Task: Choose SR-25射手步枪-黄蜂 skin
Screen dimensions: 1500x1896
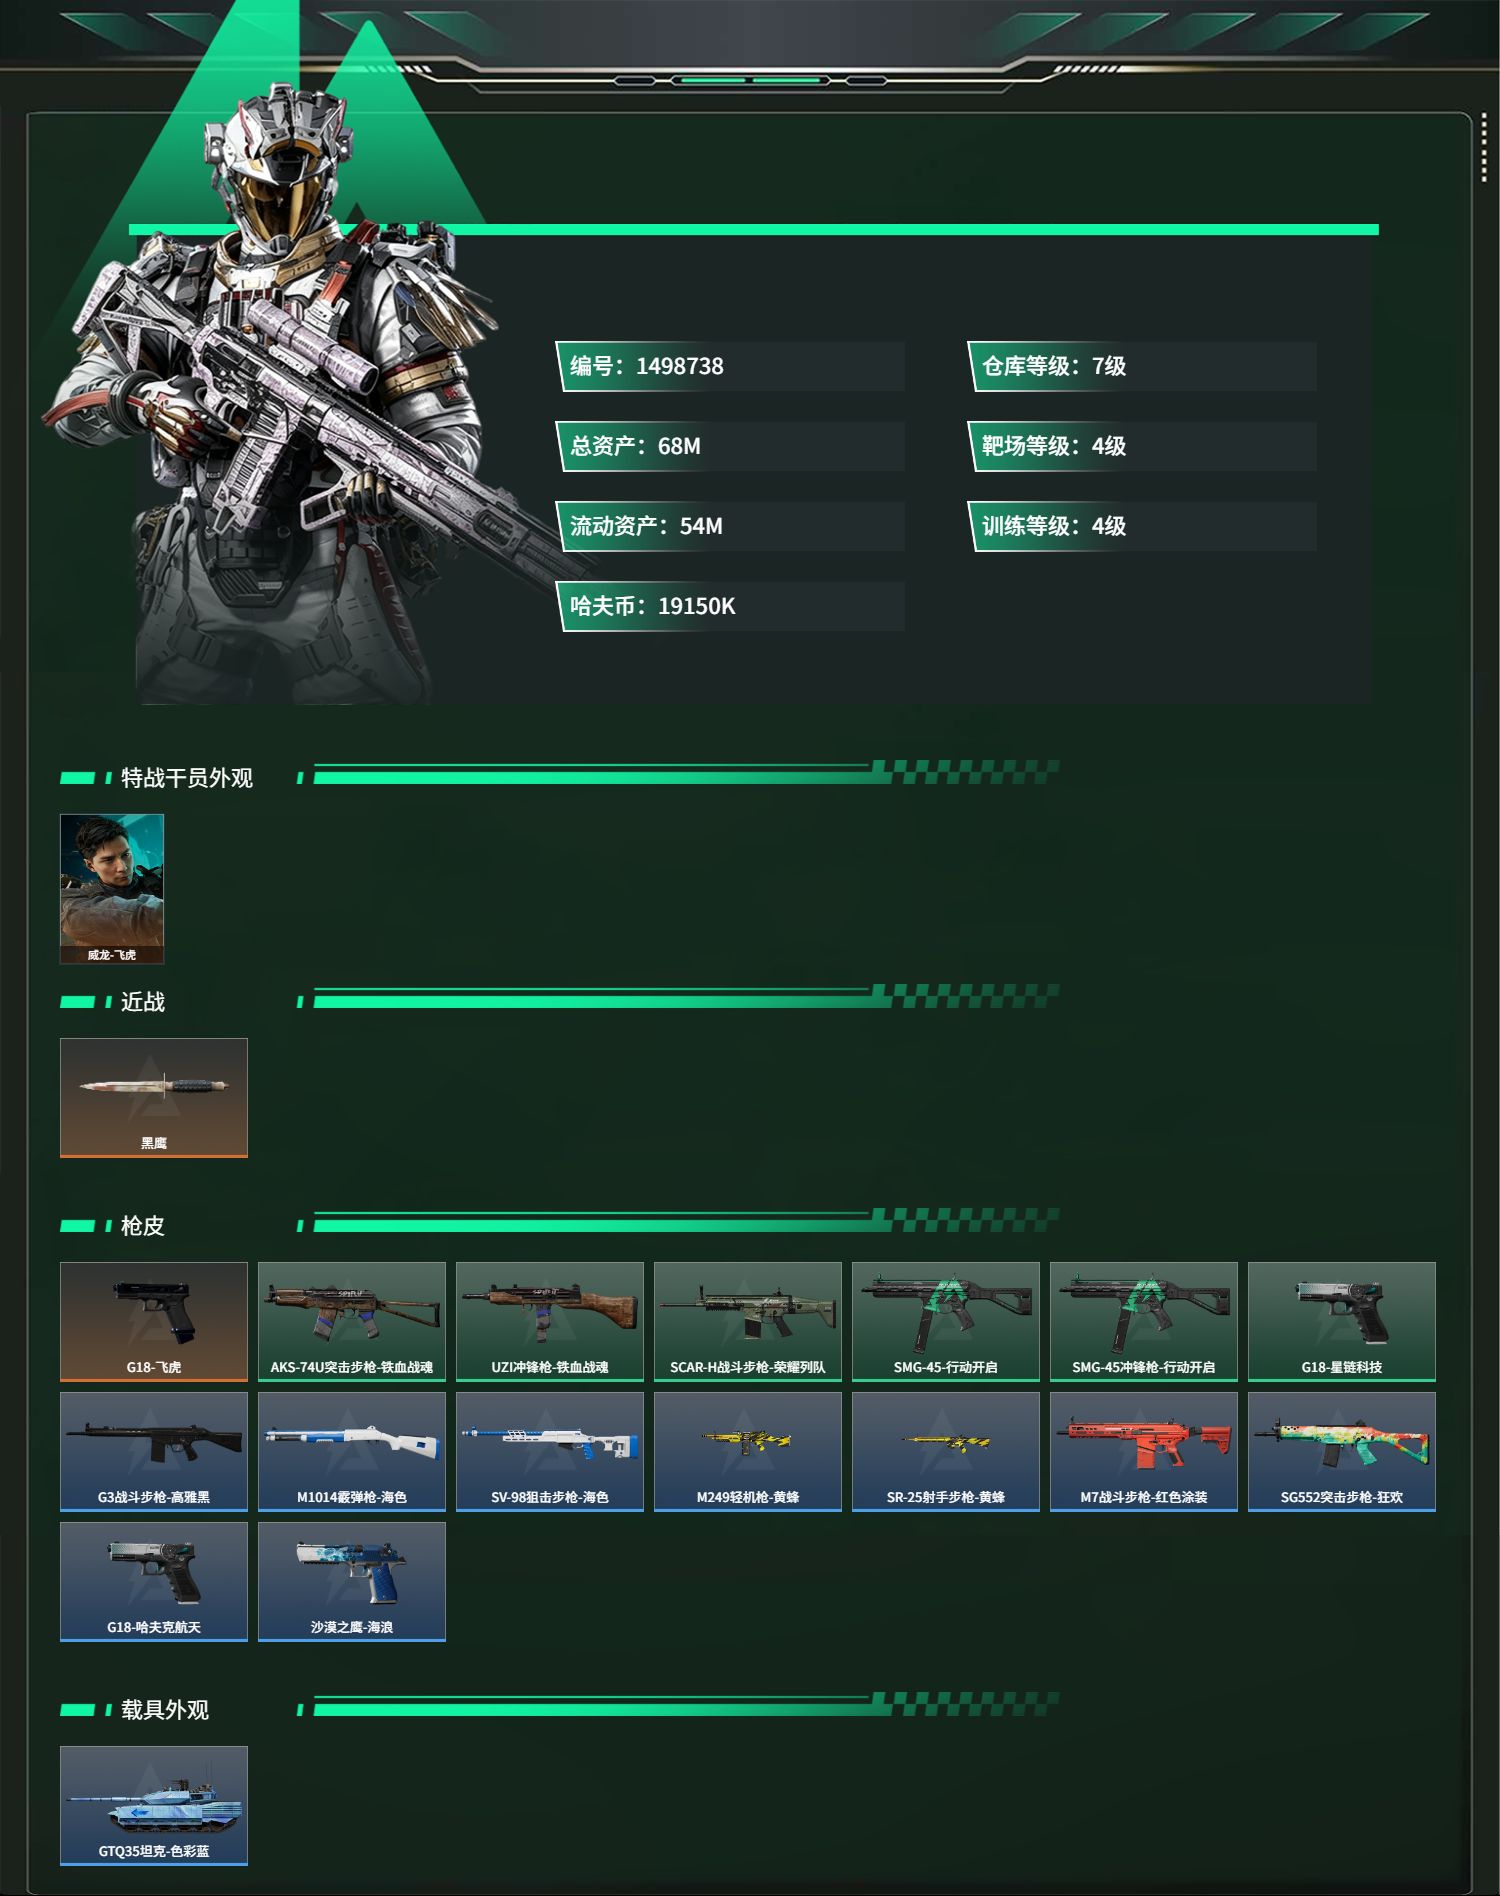Action: click(x=946, y=1452)
